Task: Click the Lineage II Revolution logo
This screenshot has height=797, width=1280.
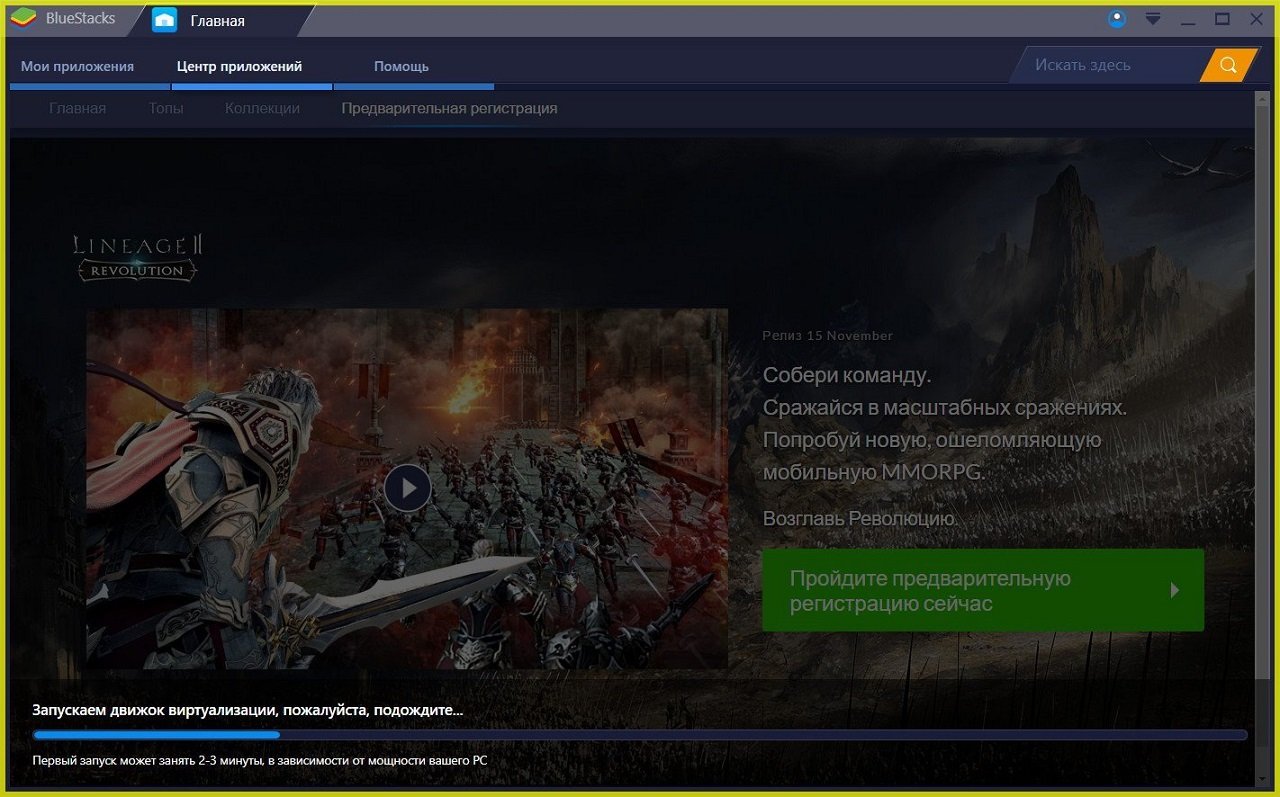Action: 137,257
